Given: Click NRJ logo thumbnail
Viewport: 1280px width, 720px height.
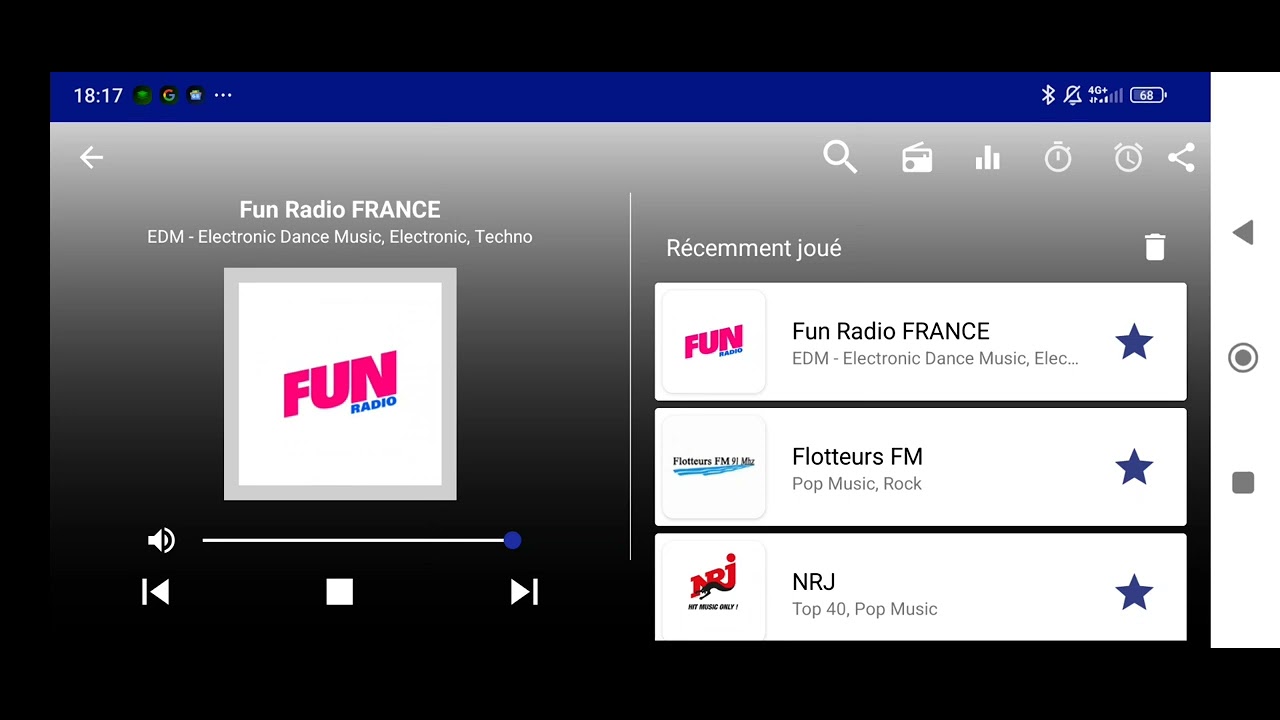Looking at the screenshot, I should [x=714, y=591].
